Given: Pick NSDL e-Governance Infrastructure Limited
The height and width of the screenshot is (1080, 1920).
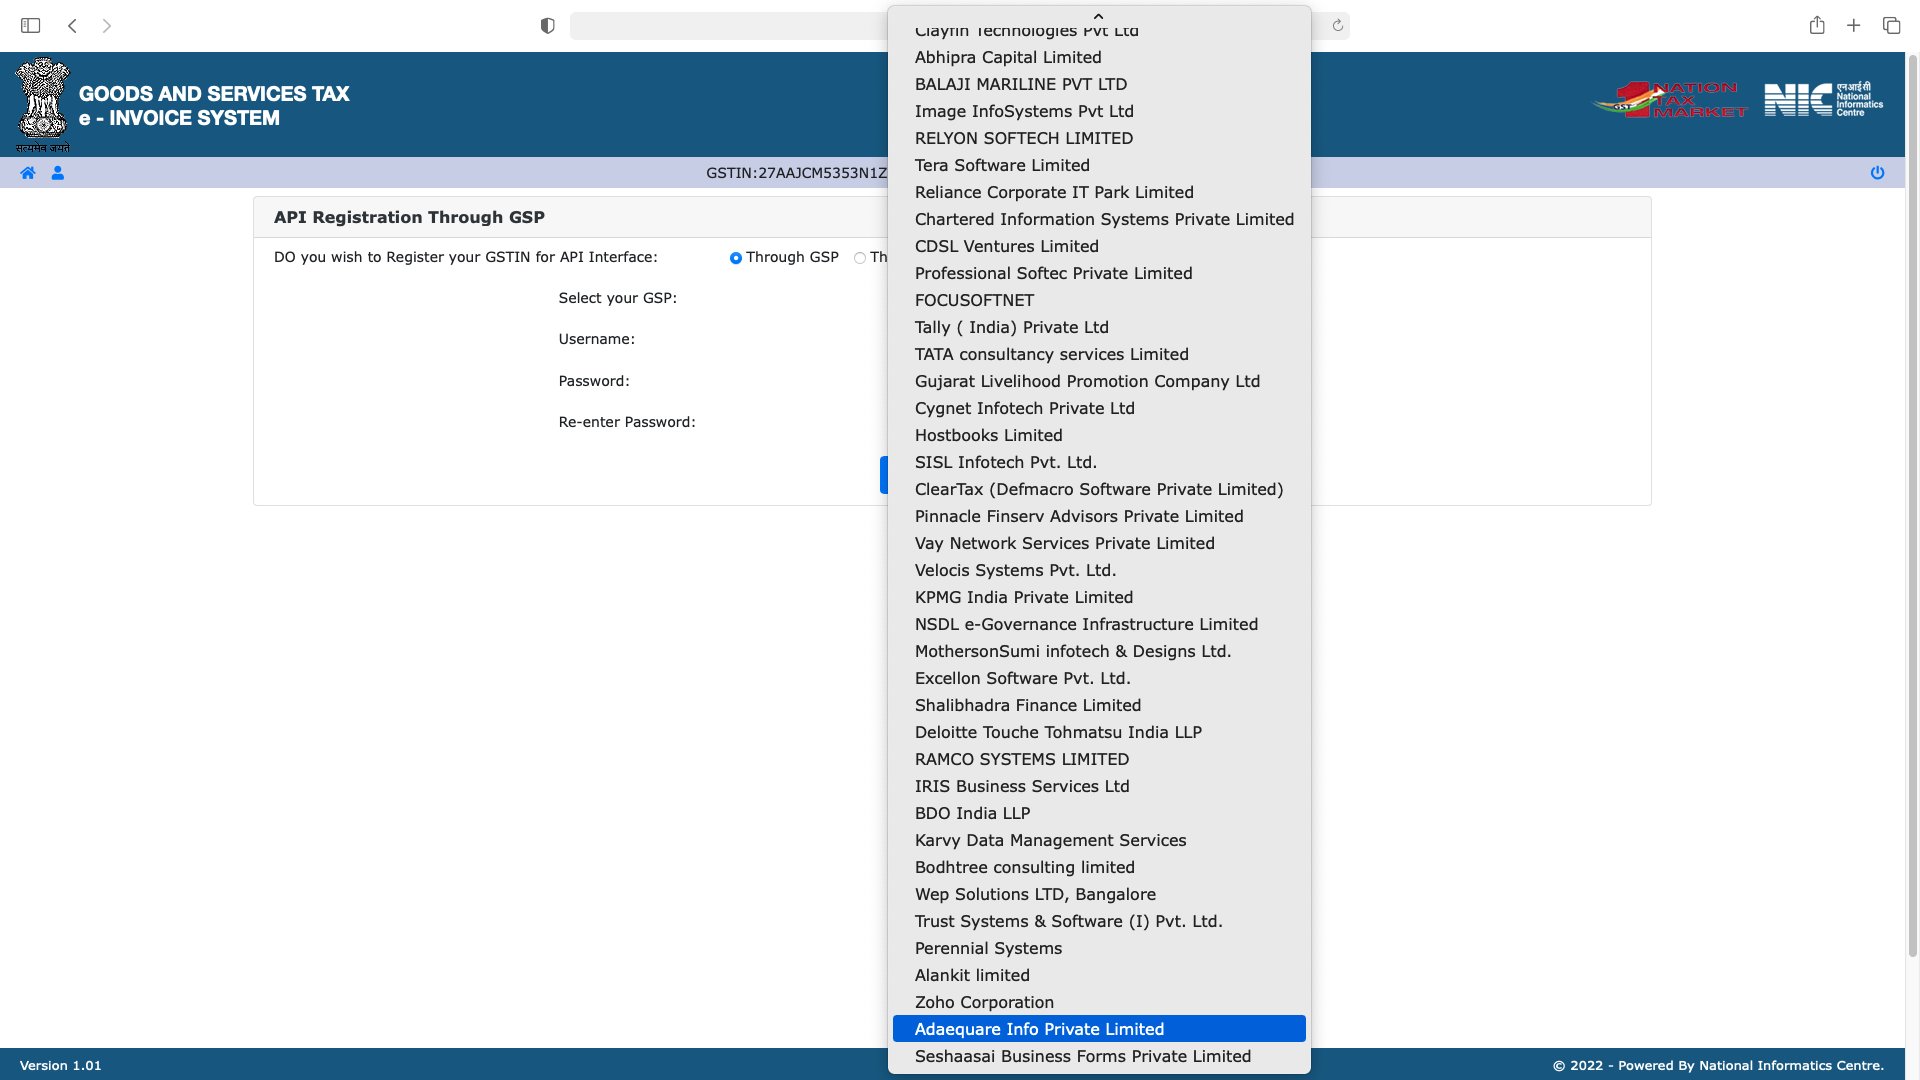Looking at the screenshot, I should (1099, 625).
